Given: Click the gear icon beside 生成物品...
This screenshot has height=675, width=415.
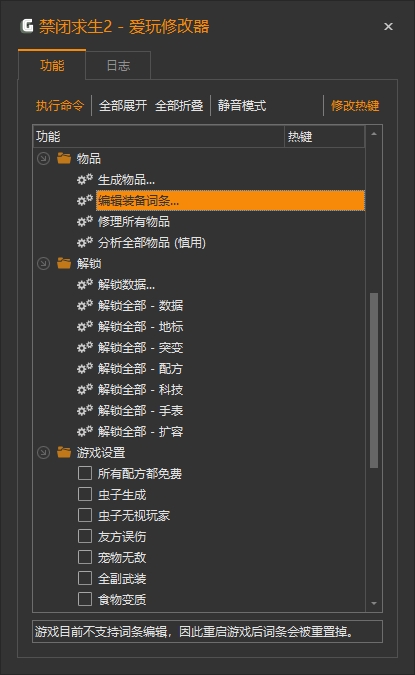Looking at the screenshot, I should 85,179.
